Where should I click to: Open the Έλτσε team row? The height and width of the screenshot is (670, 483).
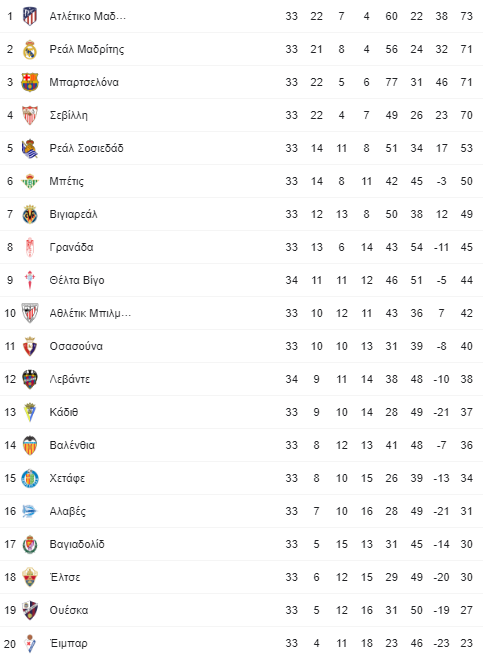(242, 577)
